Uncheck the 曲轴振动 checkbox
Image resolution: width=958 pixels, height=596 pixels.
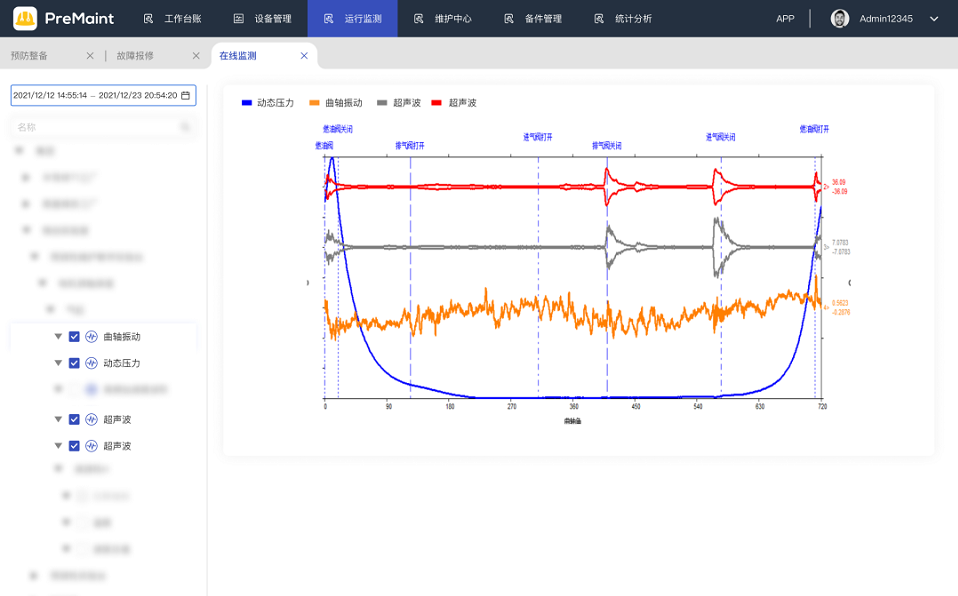click(74, 337)
